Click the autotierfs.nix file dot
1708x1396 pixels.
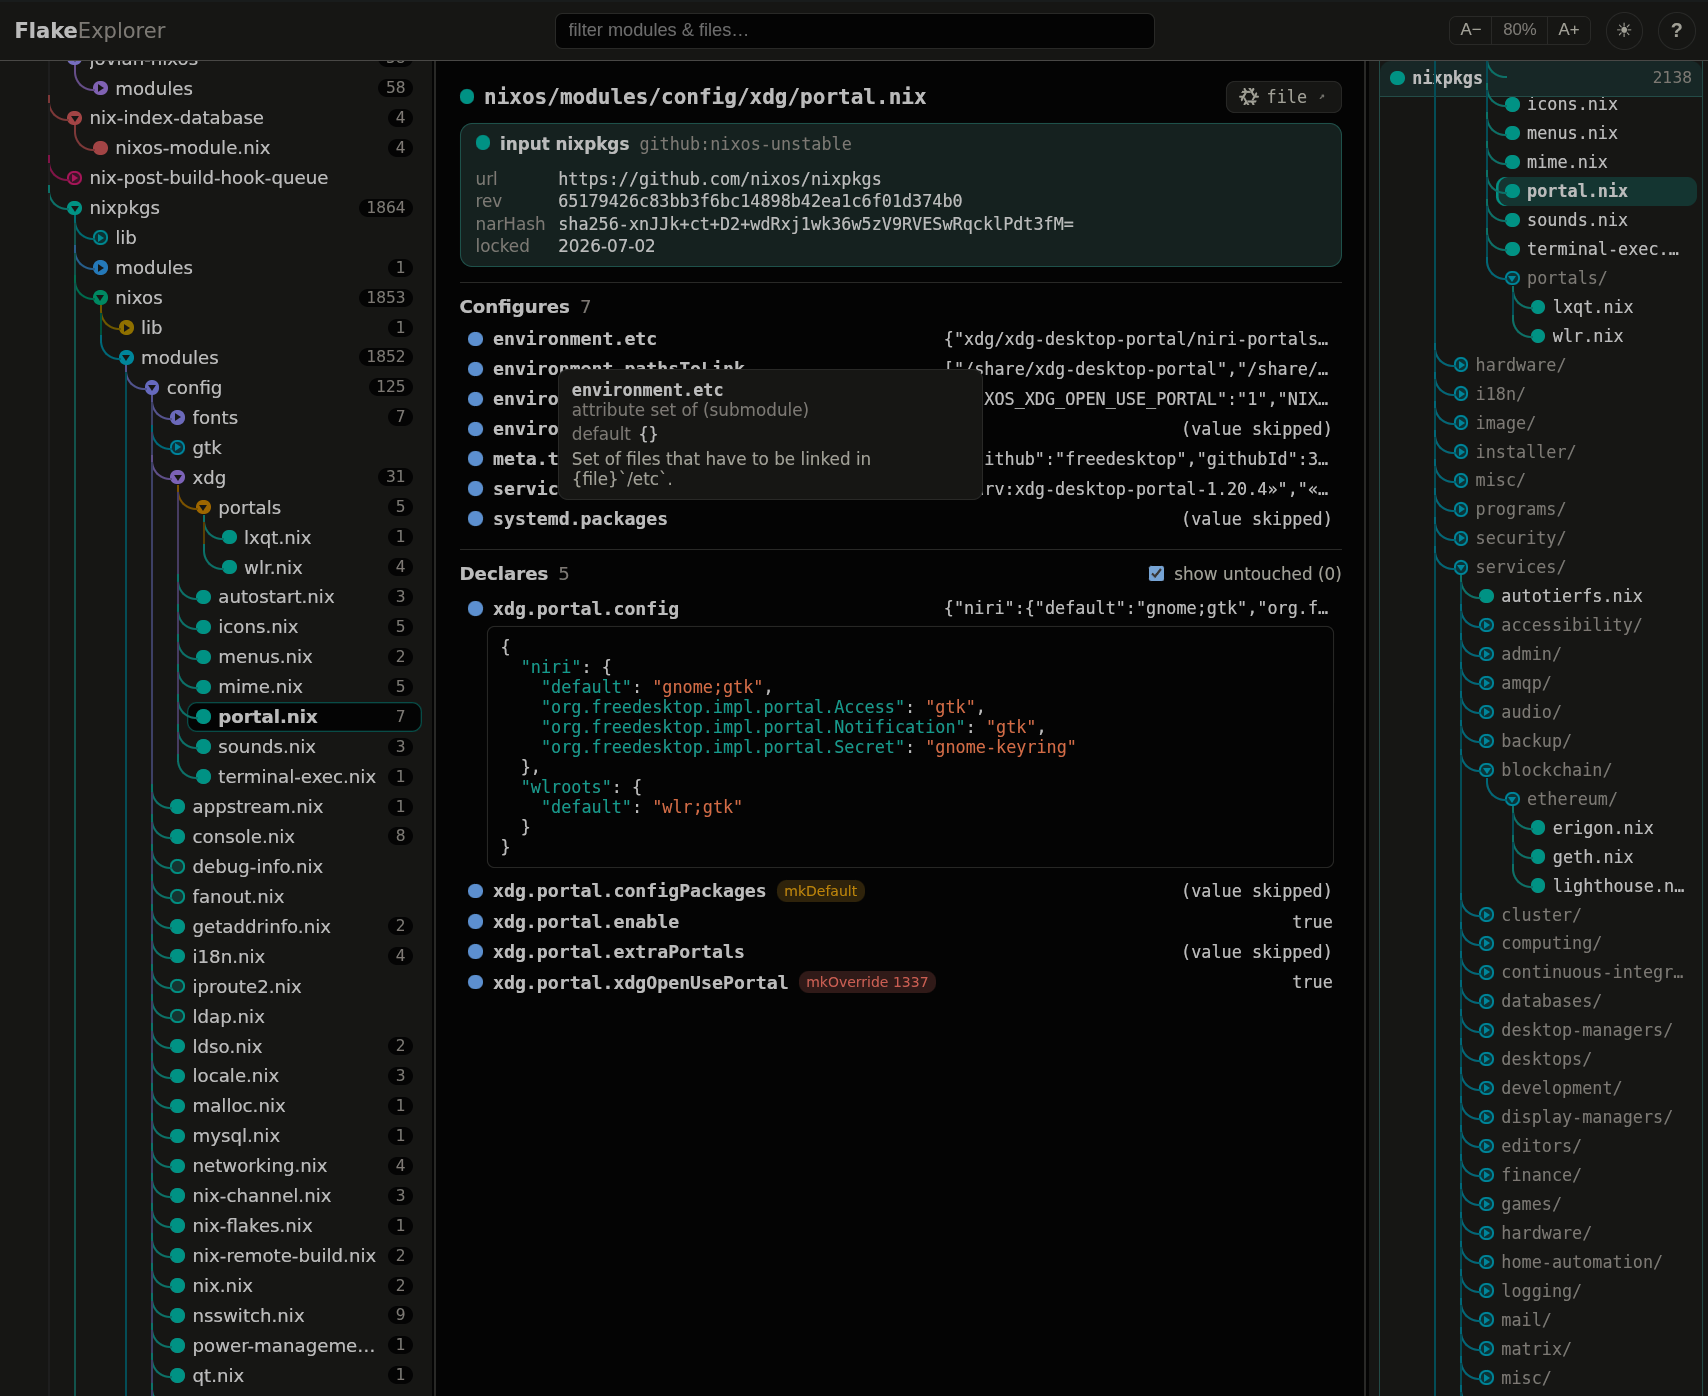1486,596
